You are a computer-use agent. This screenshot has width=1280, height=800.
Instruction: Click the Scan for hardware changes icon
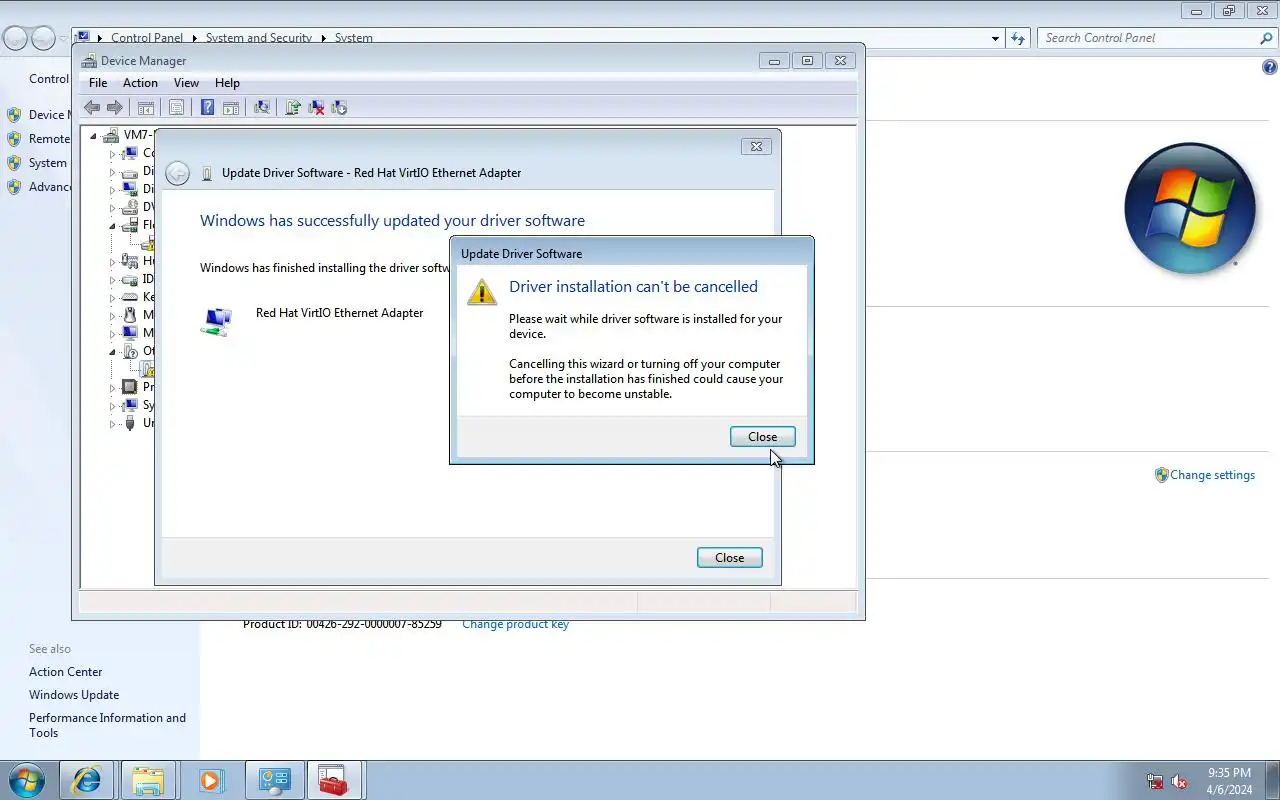click(262, 107)
